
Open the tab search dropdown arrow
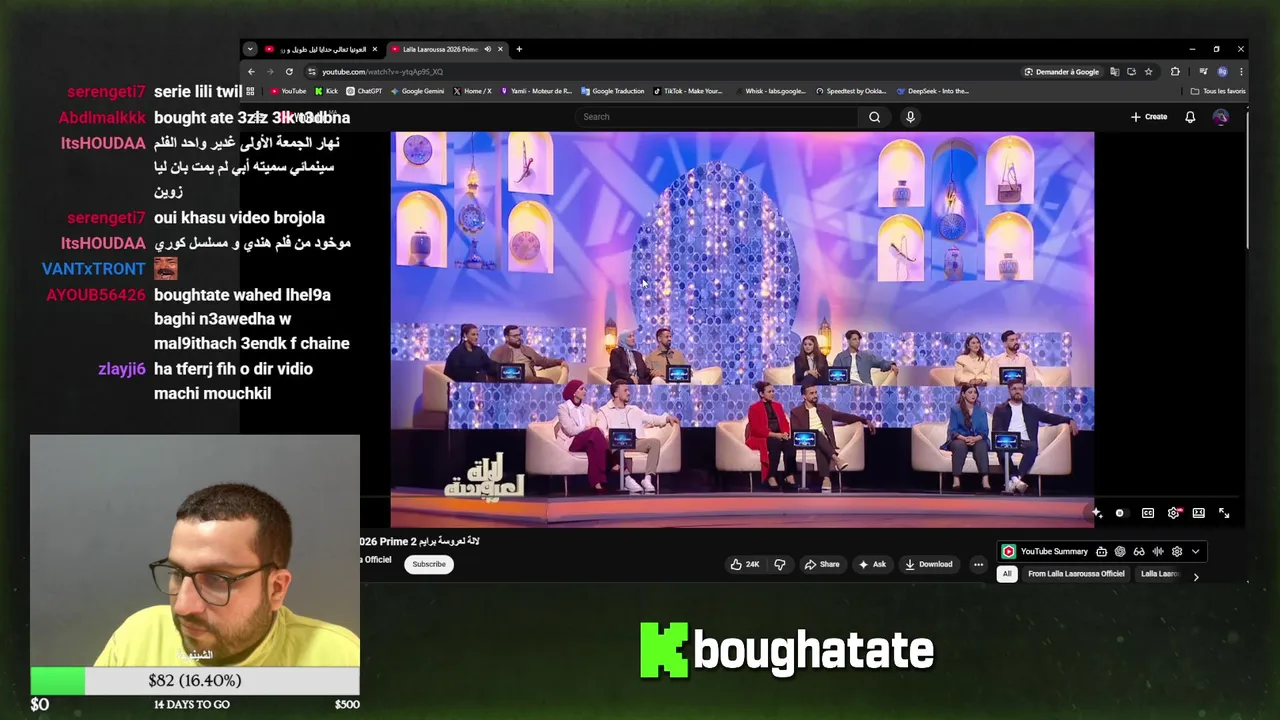coord(251,49)
